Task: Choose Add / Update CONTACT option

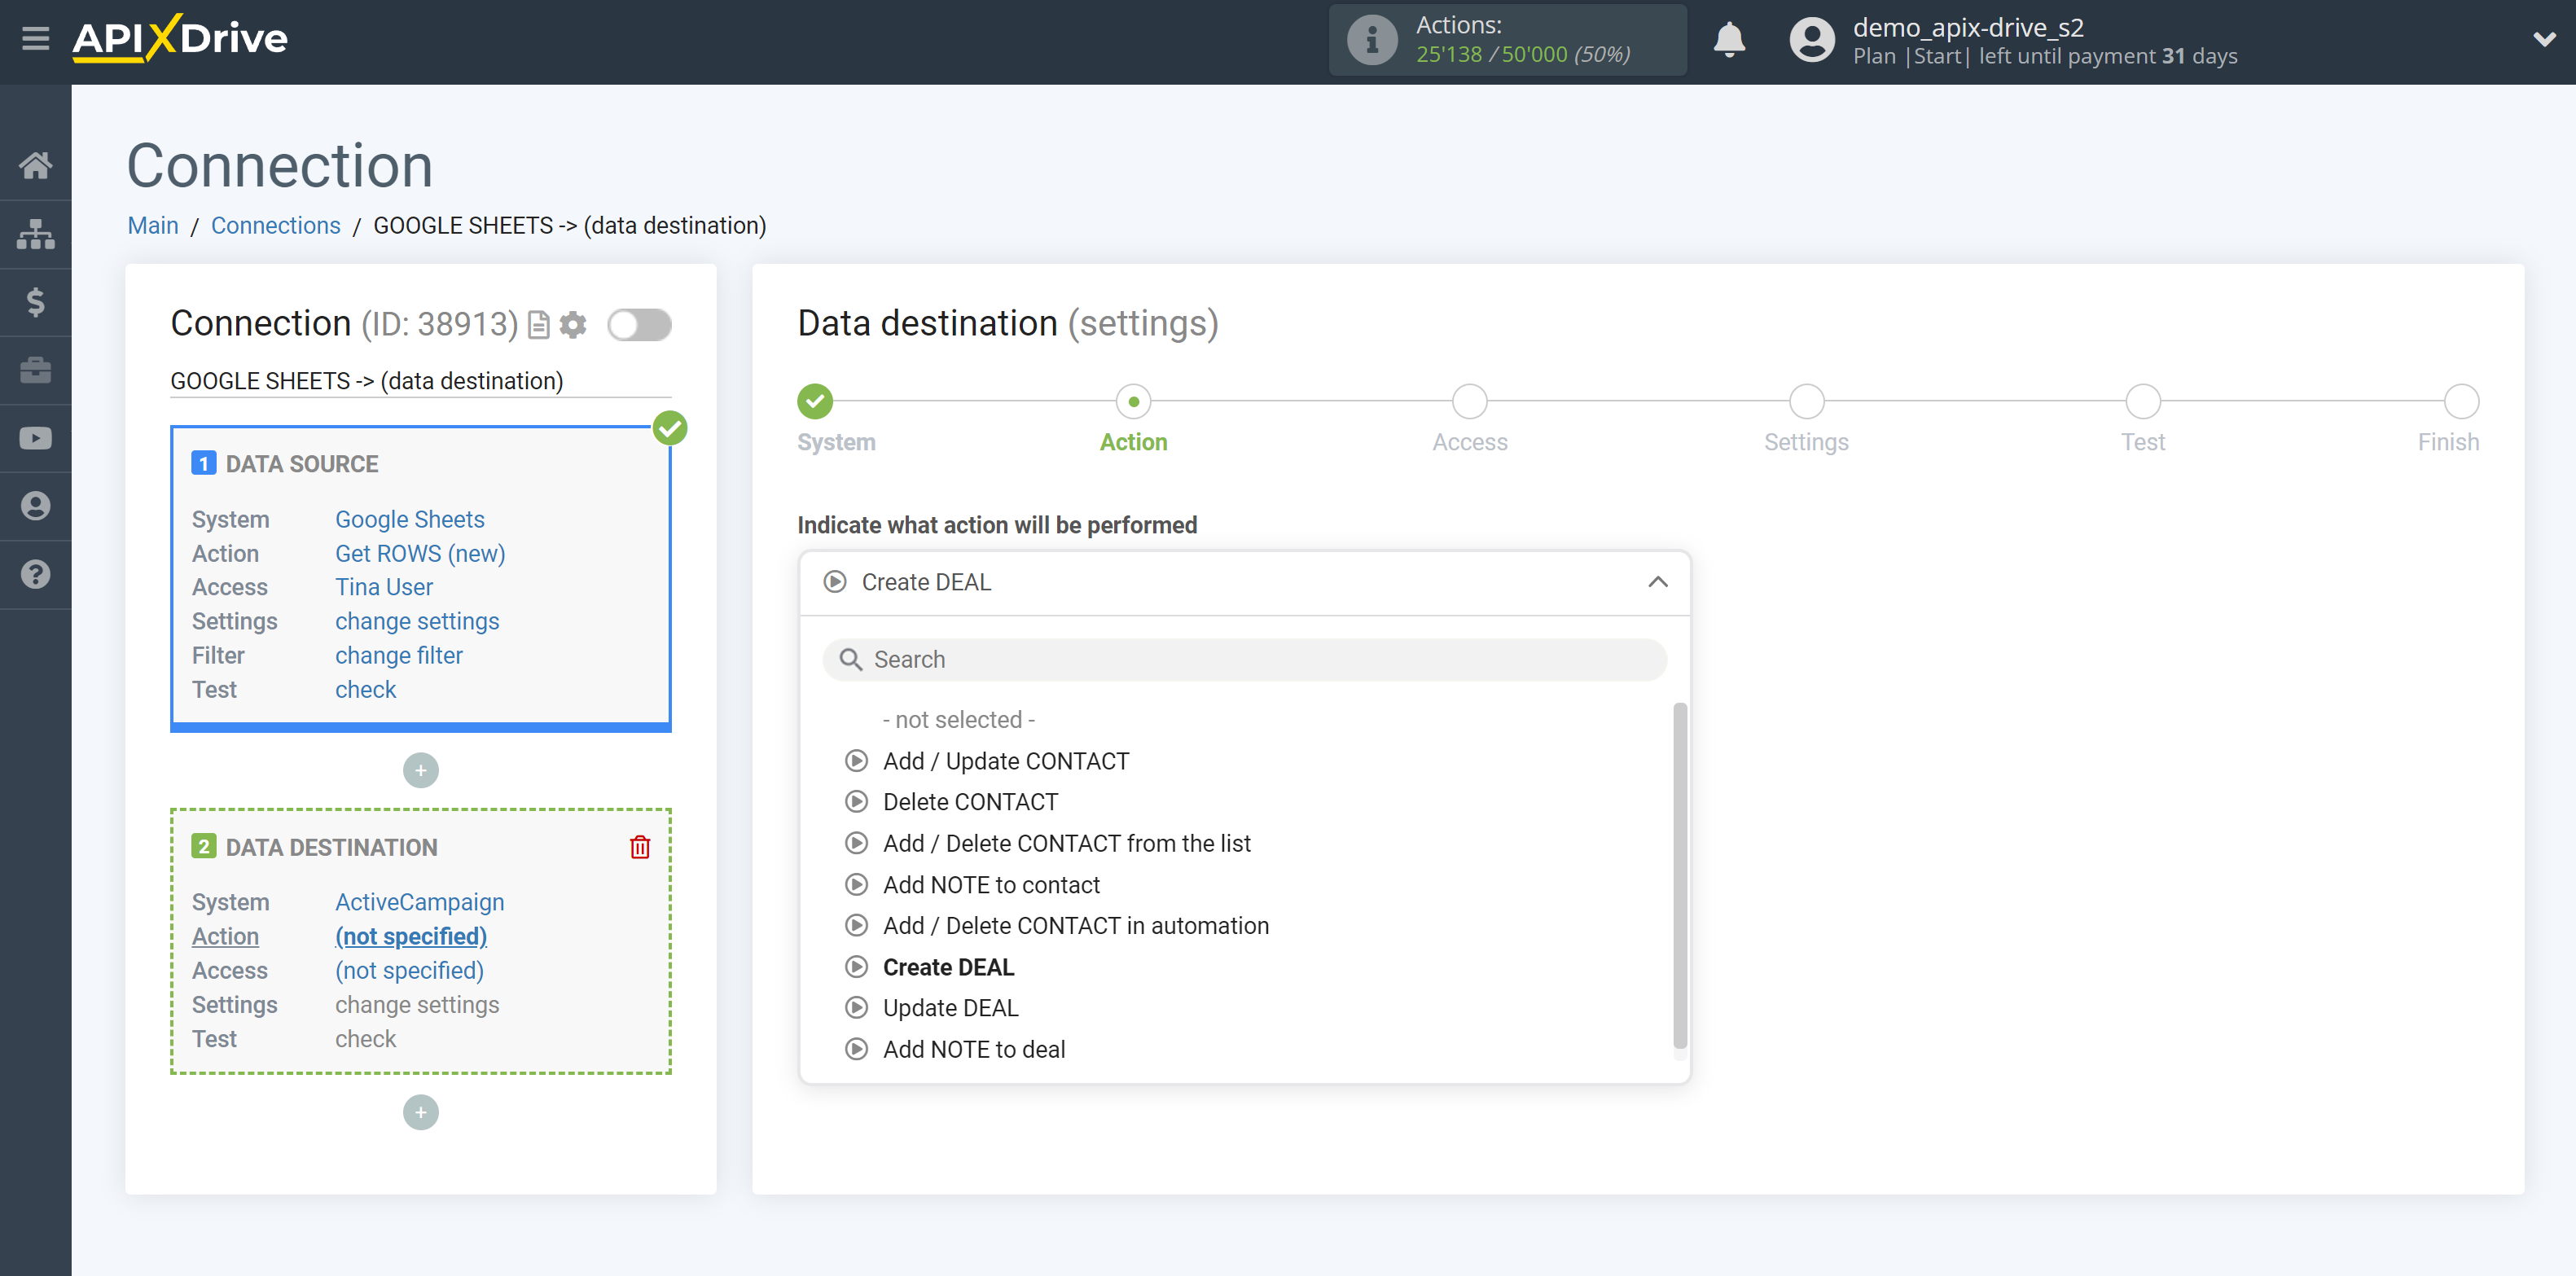Action: coord(1006,761)
